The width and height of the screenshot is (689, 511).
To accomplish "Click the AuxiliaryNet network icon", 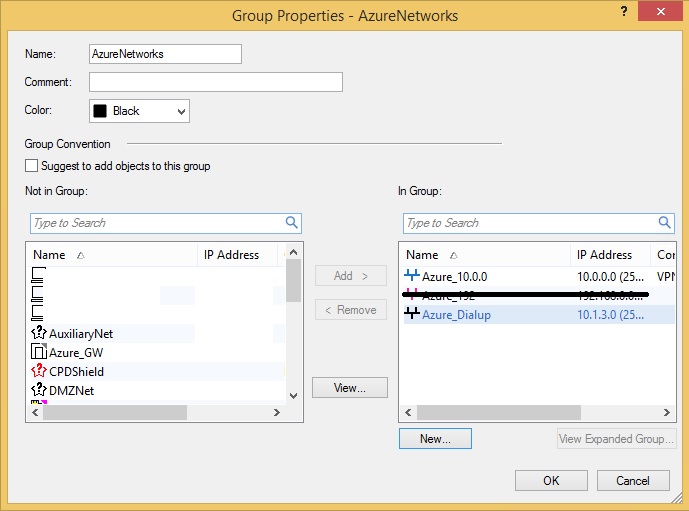I will [39, 333].
